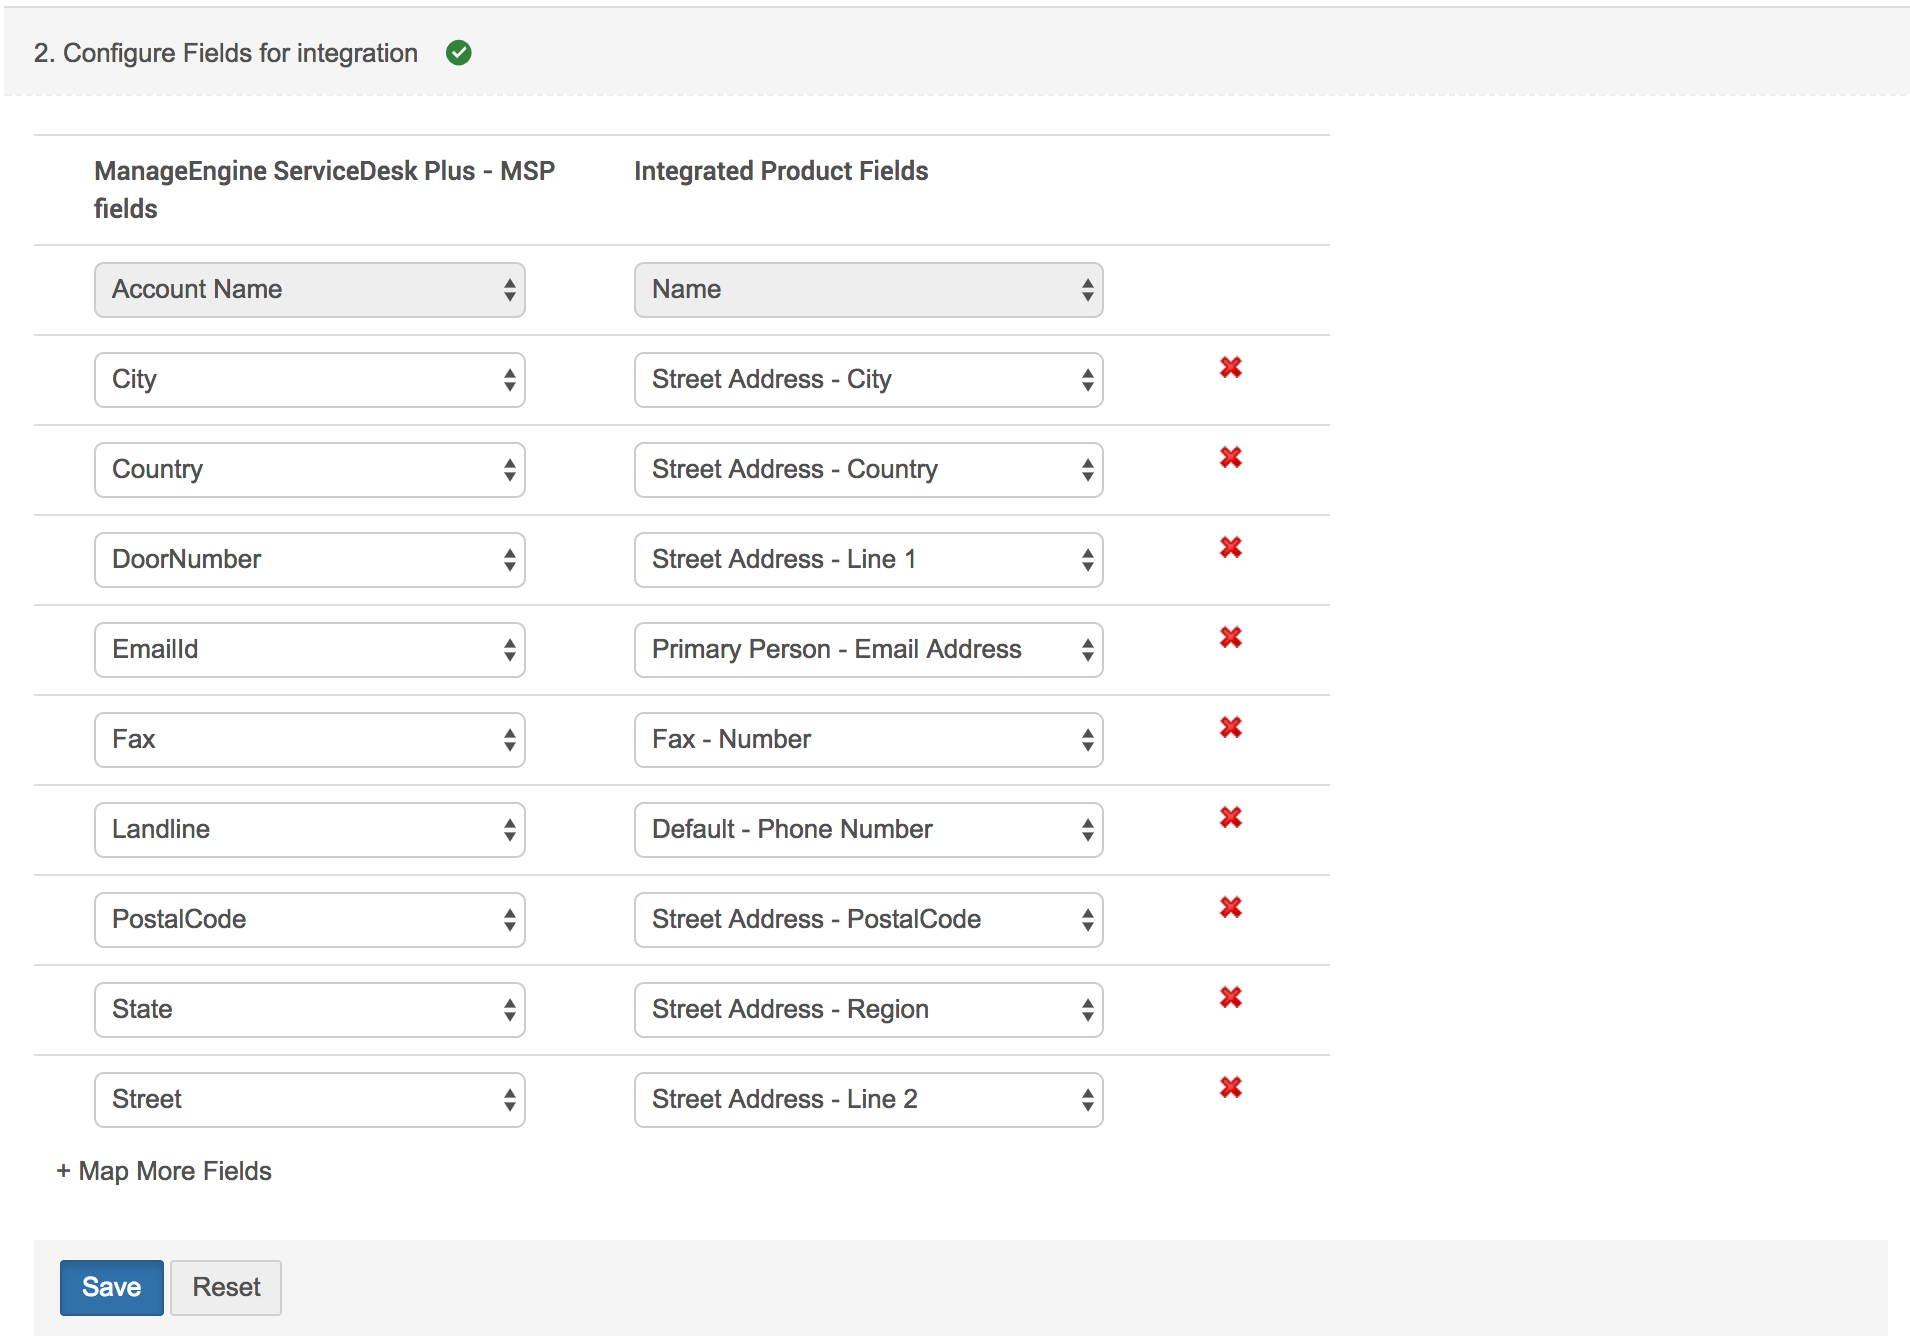1910x1338 pixels.
Task: Open the Account Name dropdown
Action: click(x=309, y=290)
